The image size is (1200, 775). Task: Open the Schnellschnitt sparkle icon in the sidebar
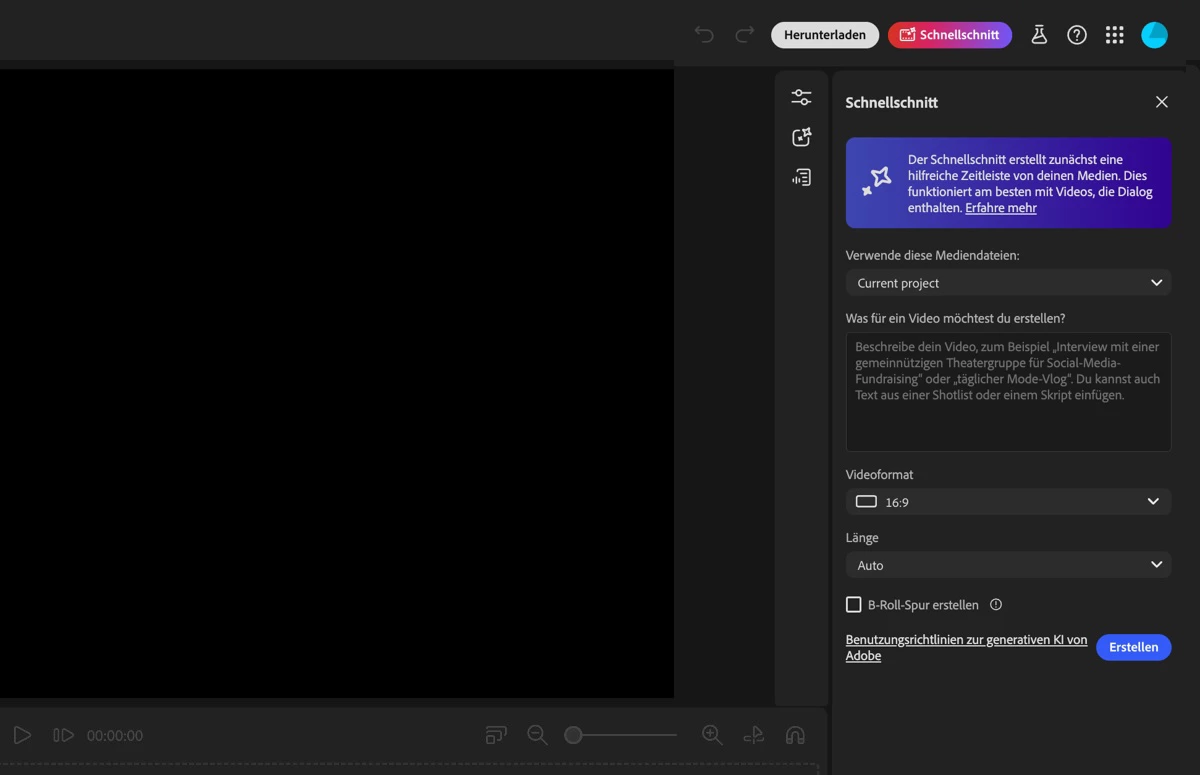801,137
